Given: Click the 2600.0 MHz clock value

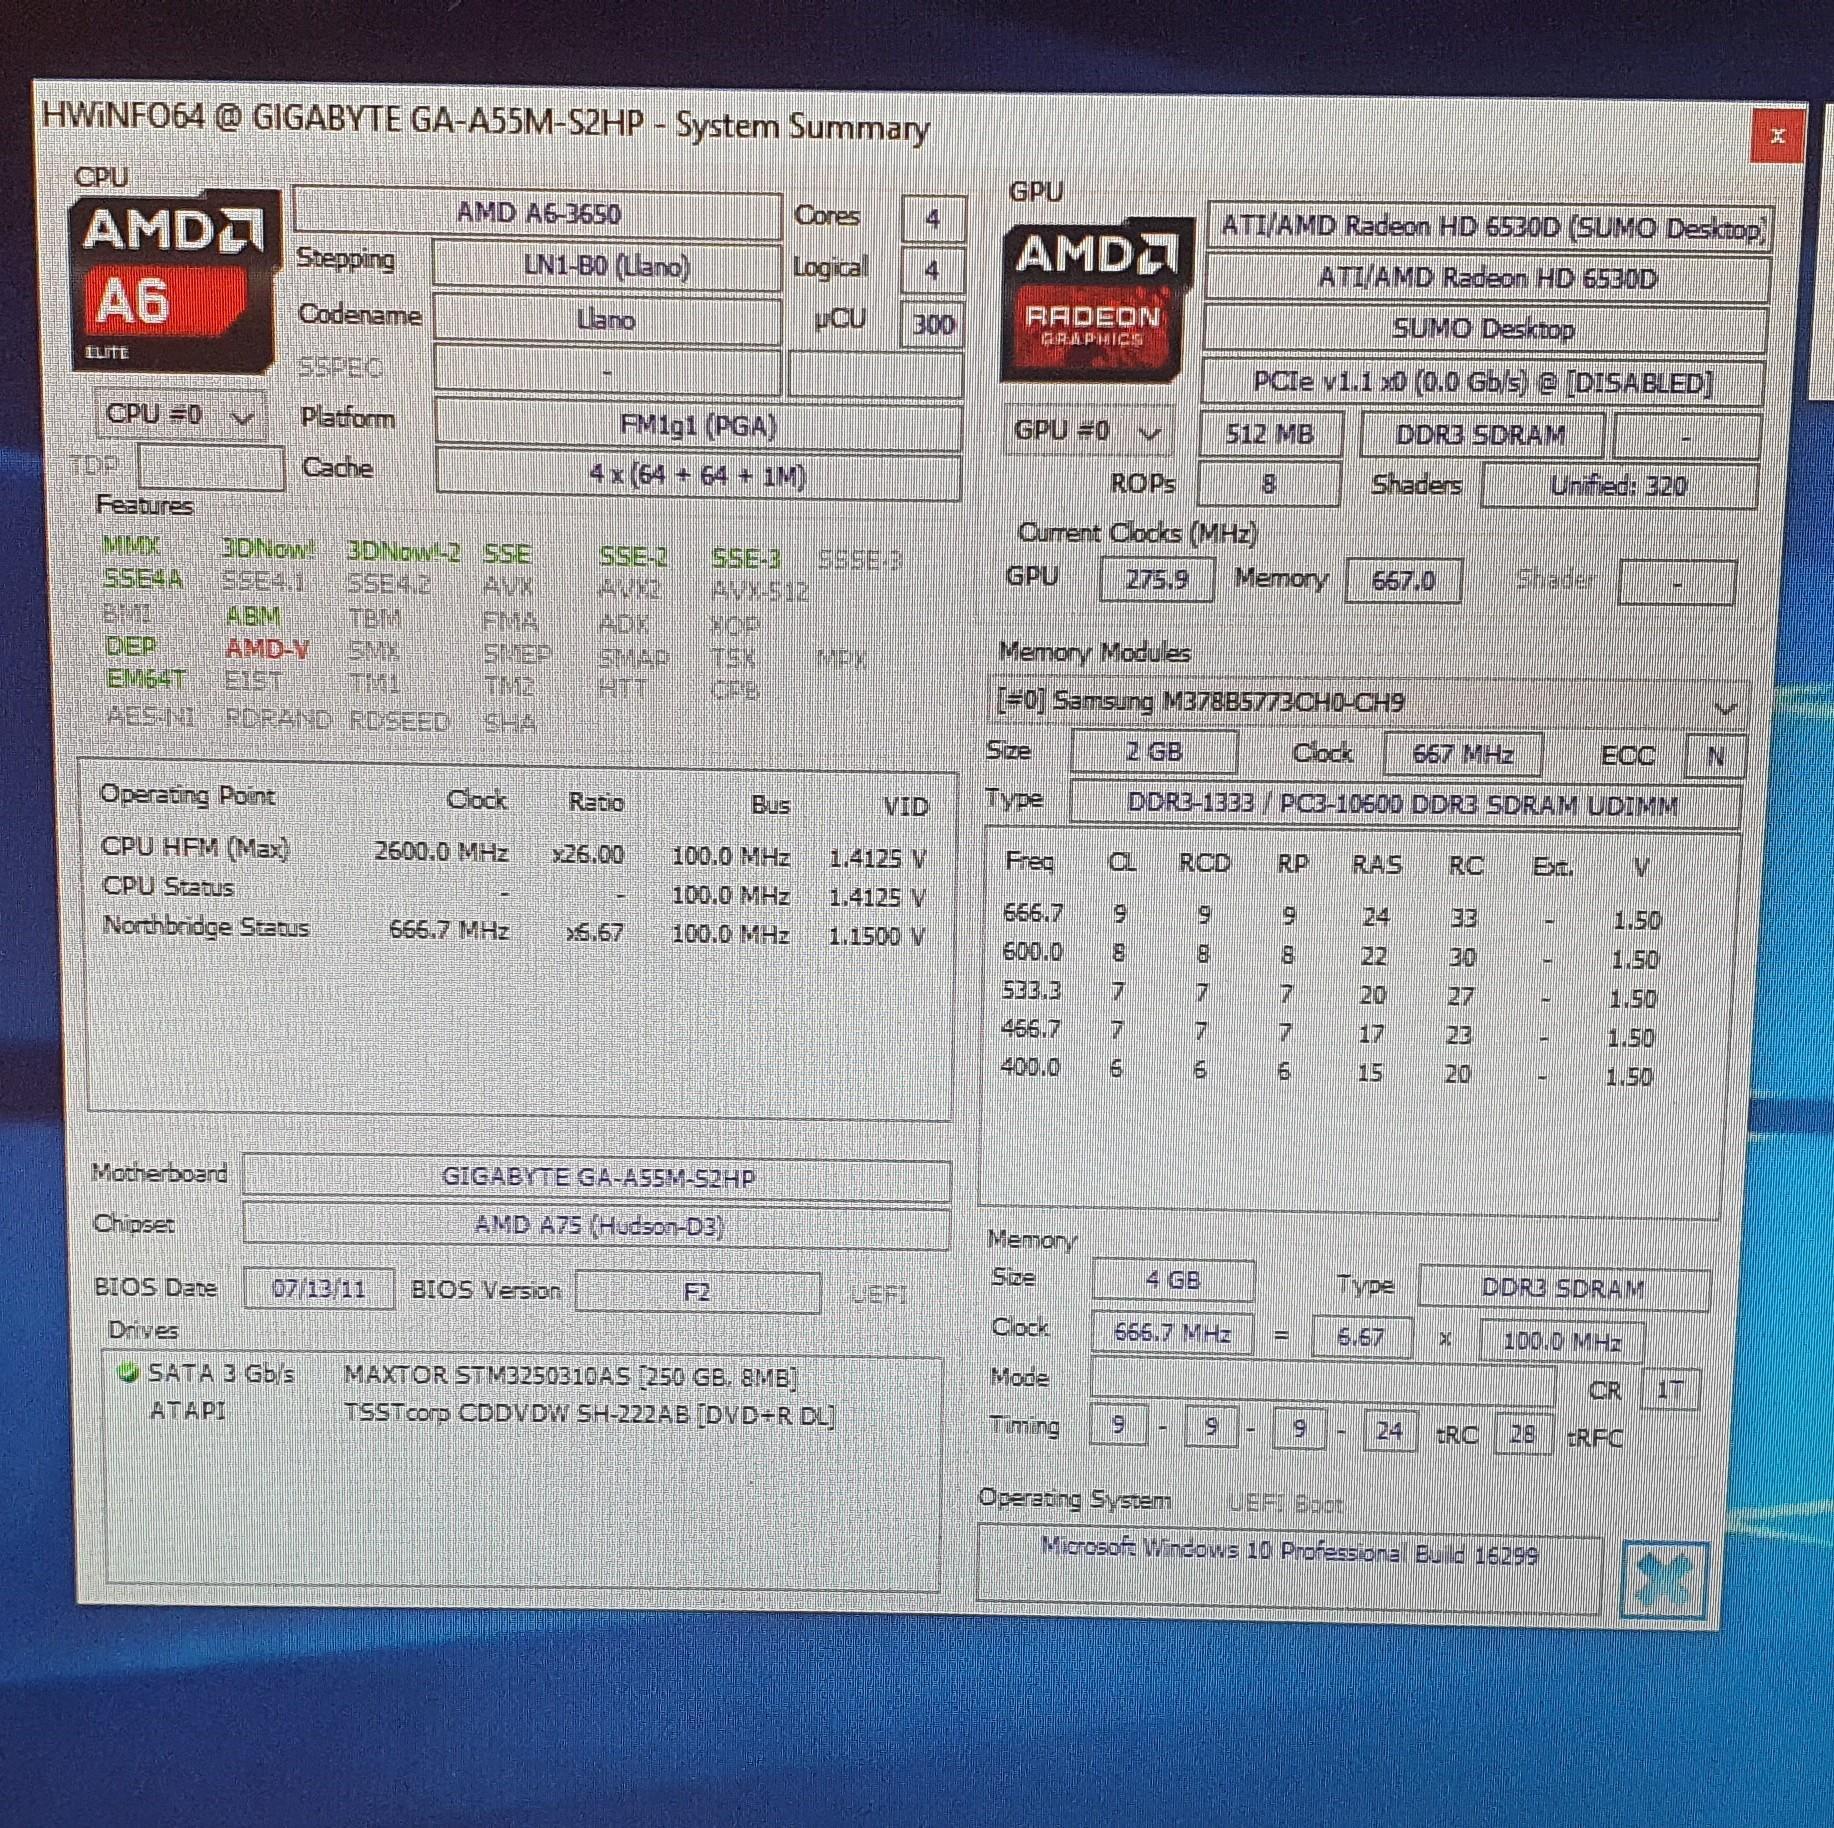Looking at the screenshot, I should [441, 852].
